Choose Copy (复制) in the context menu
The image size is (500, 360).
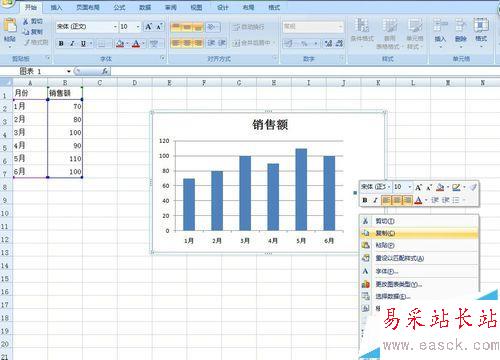(419, 233)
